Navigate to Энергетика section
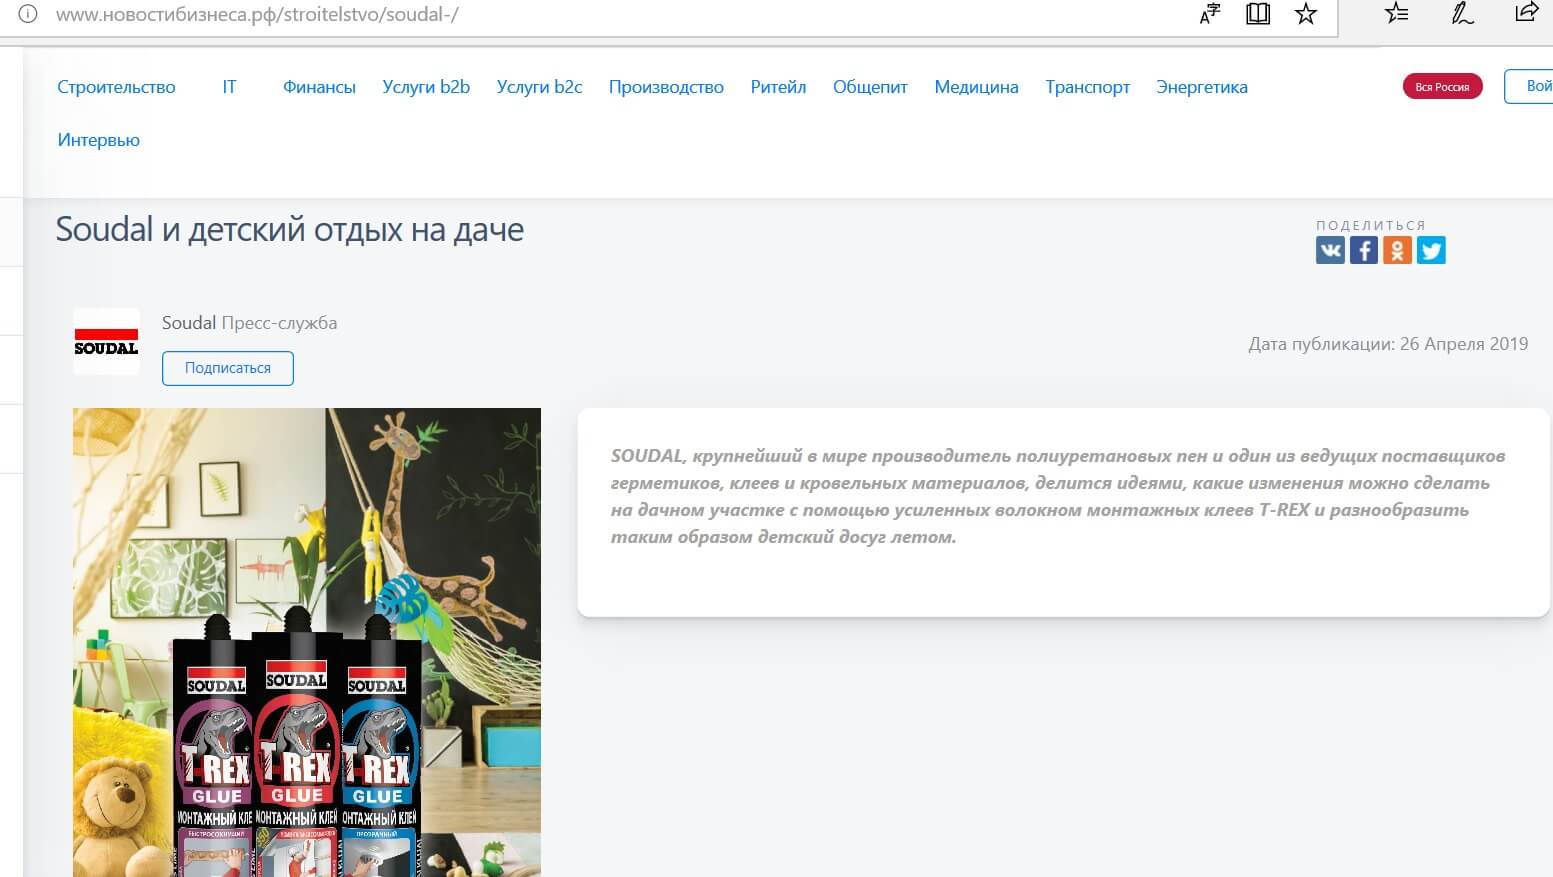The width and height of the screenshot is (1553, 877). [1202, 87]
